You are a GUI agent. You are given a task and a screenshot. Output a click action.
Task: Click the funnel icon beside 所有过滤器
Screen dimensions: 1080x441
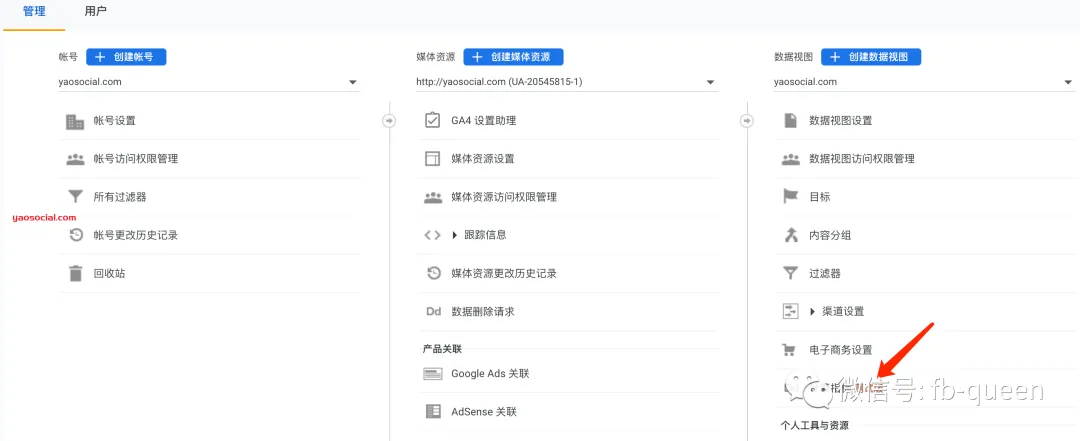[x=75, y=197]
